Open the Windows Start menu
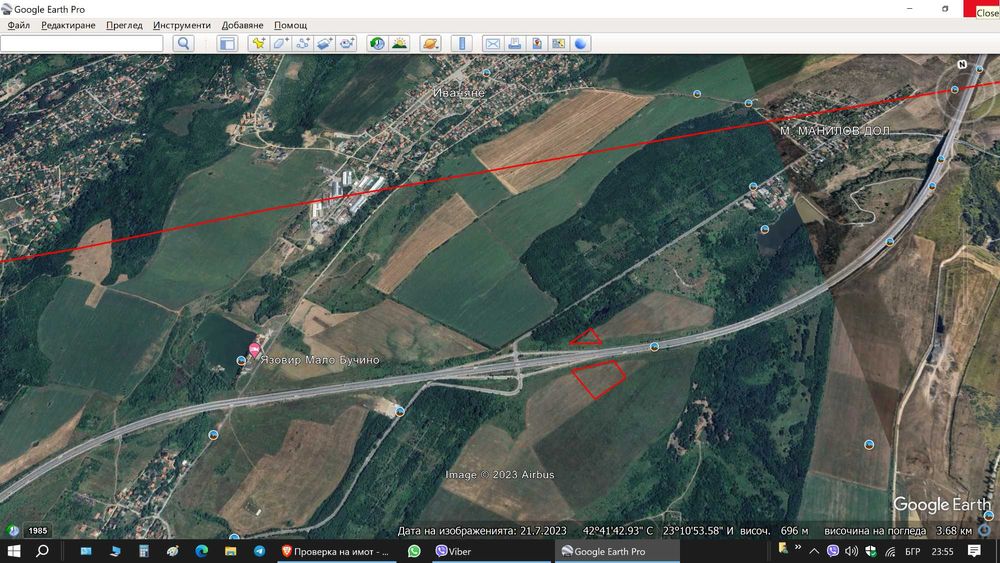The width and height of the screenshot is (1000, 563). [13, 551]
